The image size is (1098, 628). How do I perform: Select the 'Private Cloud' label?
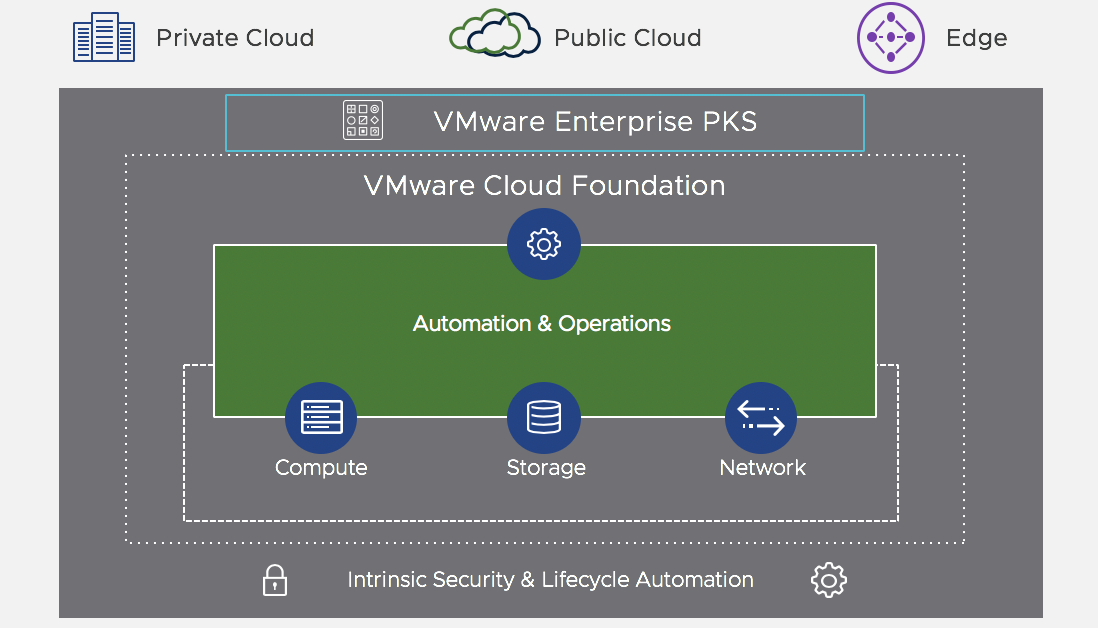point(235,38)
